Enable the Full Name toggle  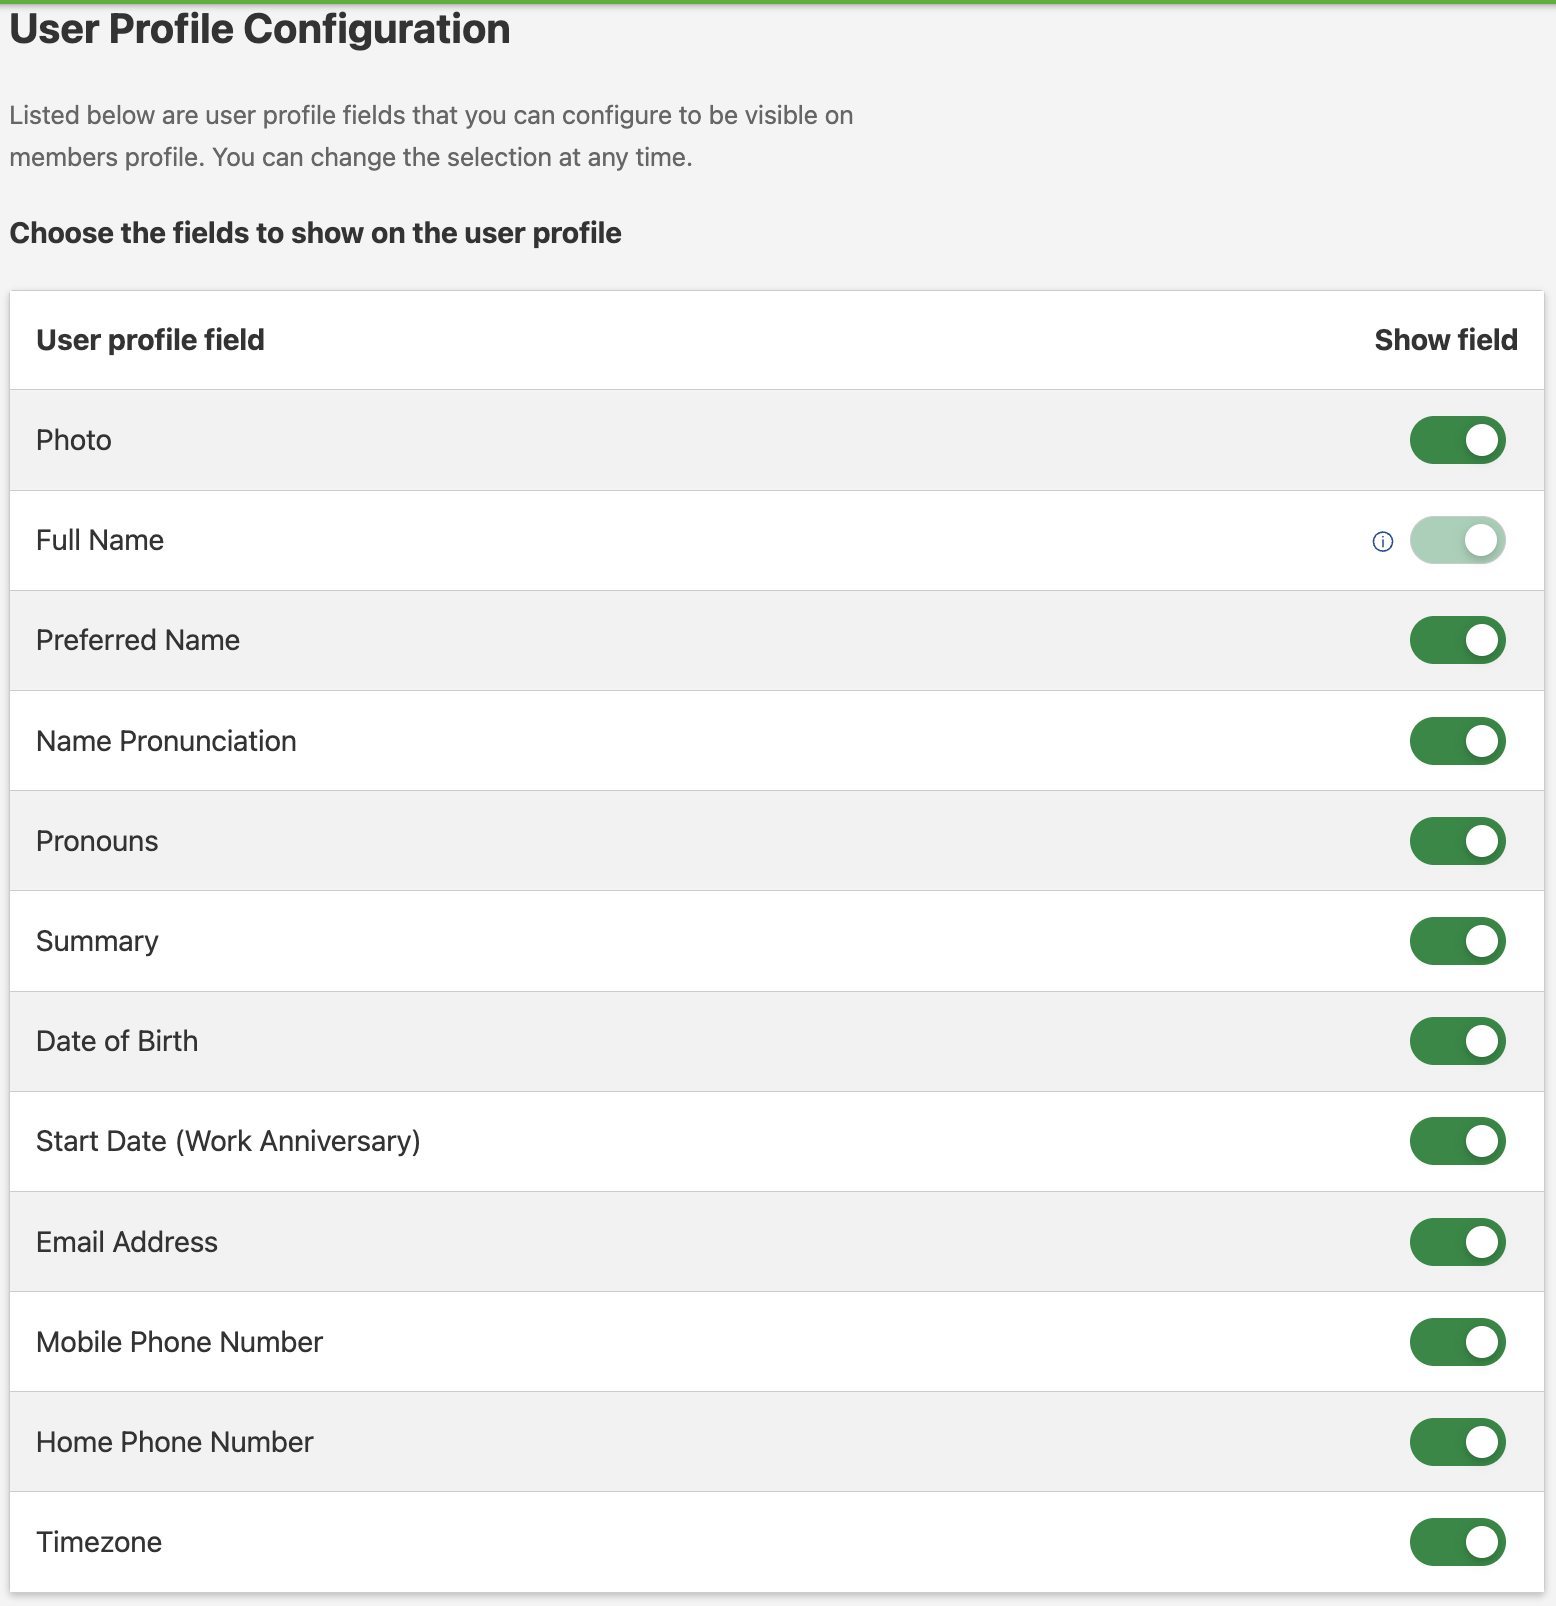pos(1457,540)
